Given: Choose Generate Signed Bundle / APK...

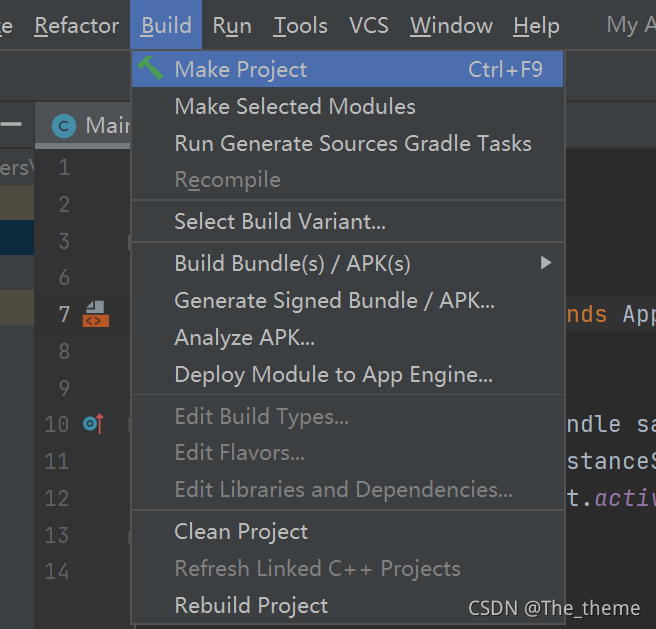Looking at the screenshot, I should 347,300.
